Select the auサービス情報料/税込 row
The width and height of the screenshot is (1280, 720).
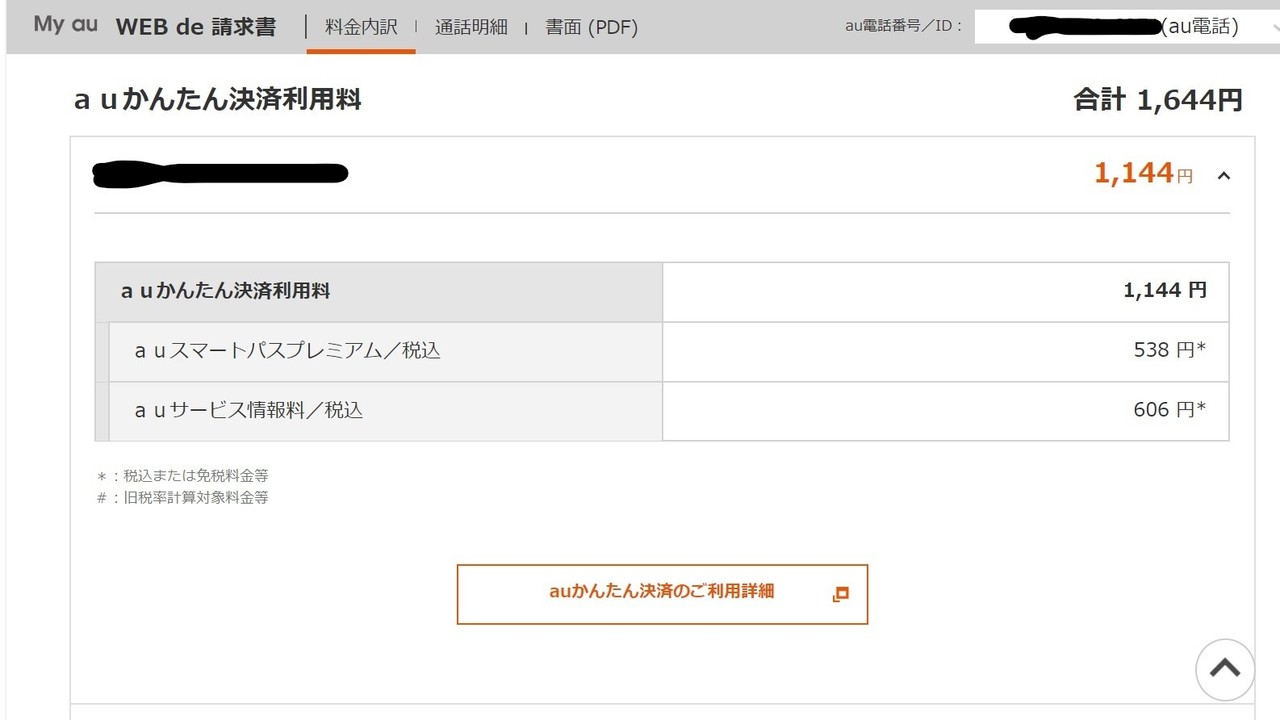[x=662, y=411]
